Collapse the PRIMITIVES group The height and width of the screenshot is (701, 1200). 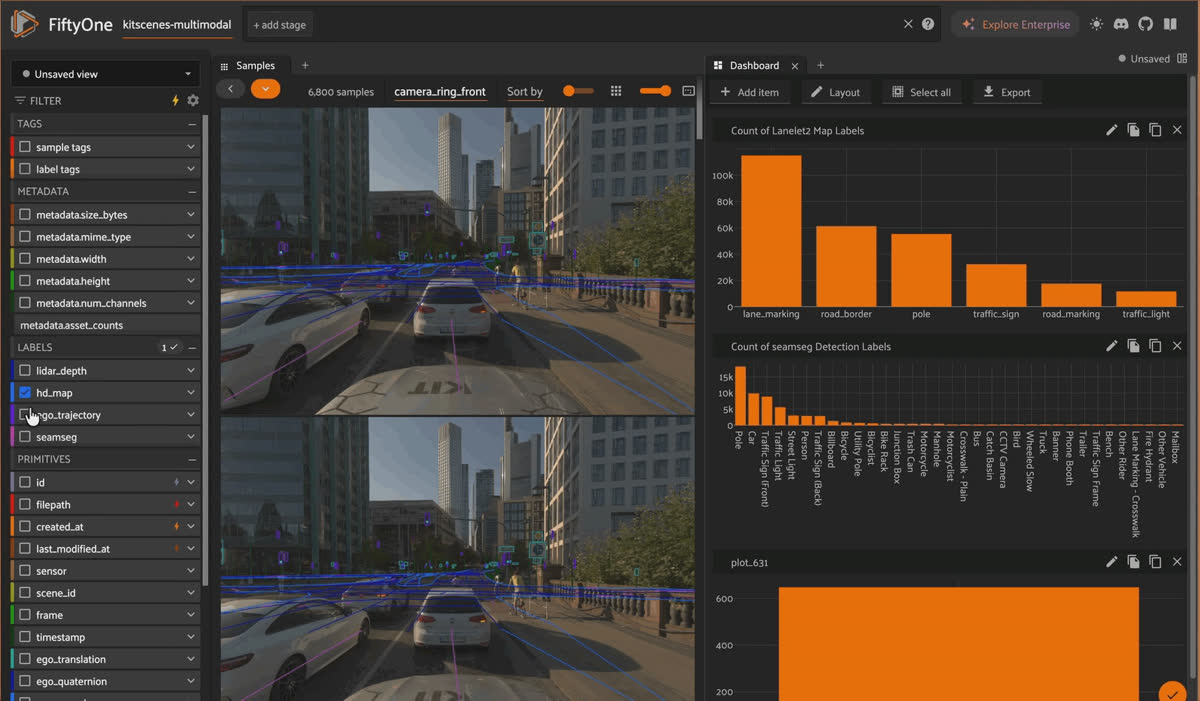(192, 459)
